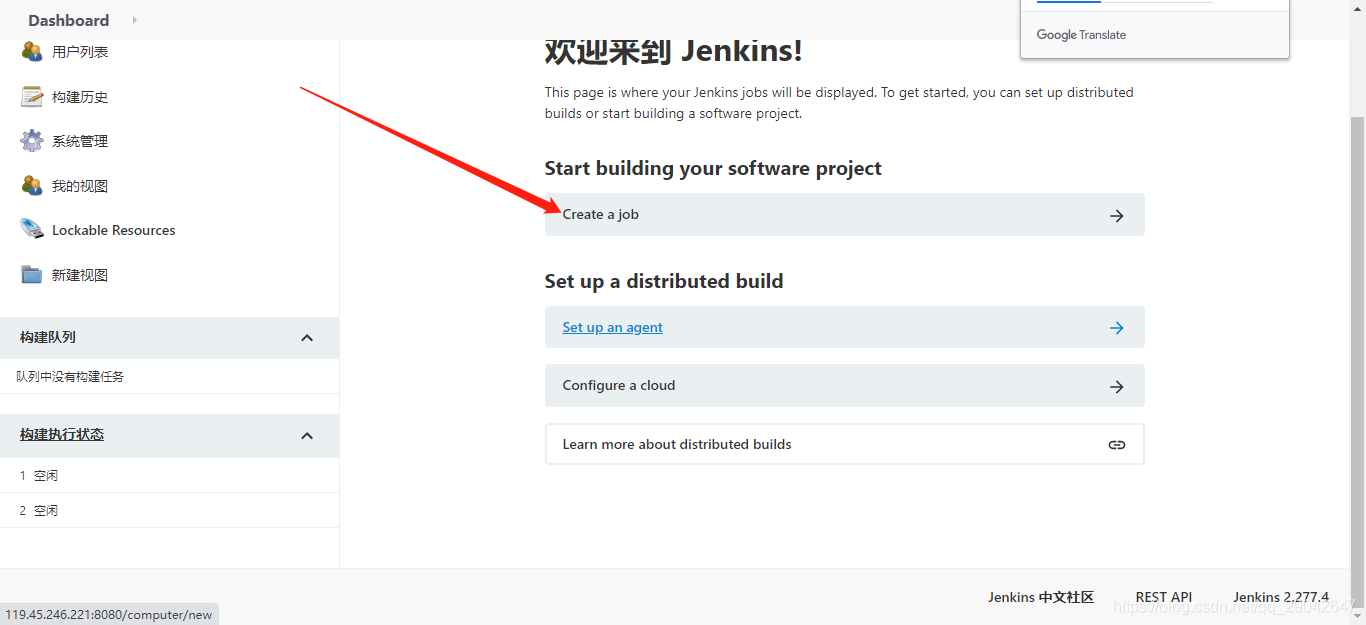Click Start building your software project heading
The height and width of the screenshot is (625, 1366).
click(x=713, y=168)
